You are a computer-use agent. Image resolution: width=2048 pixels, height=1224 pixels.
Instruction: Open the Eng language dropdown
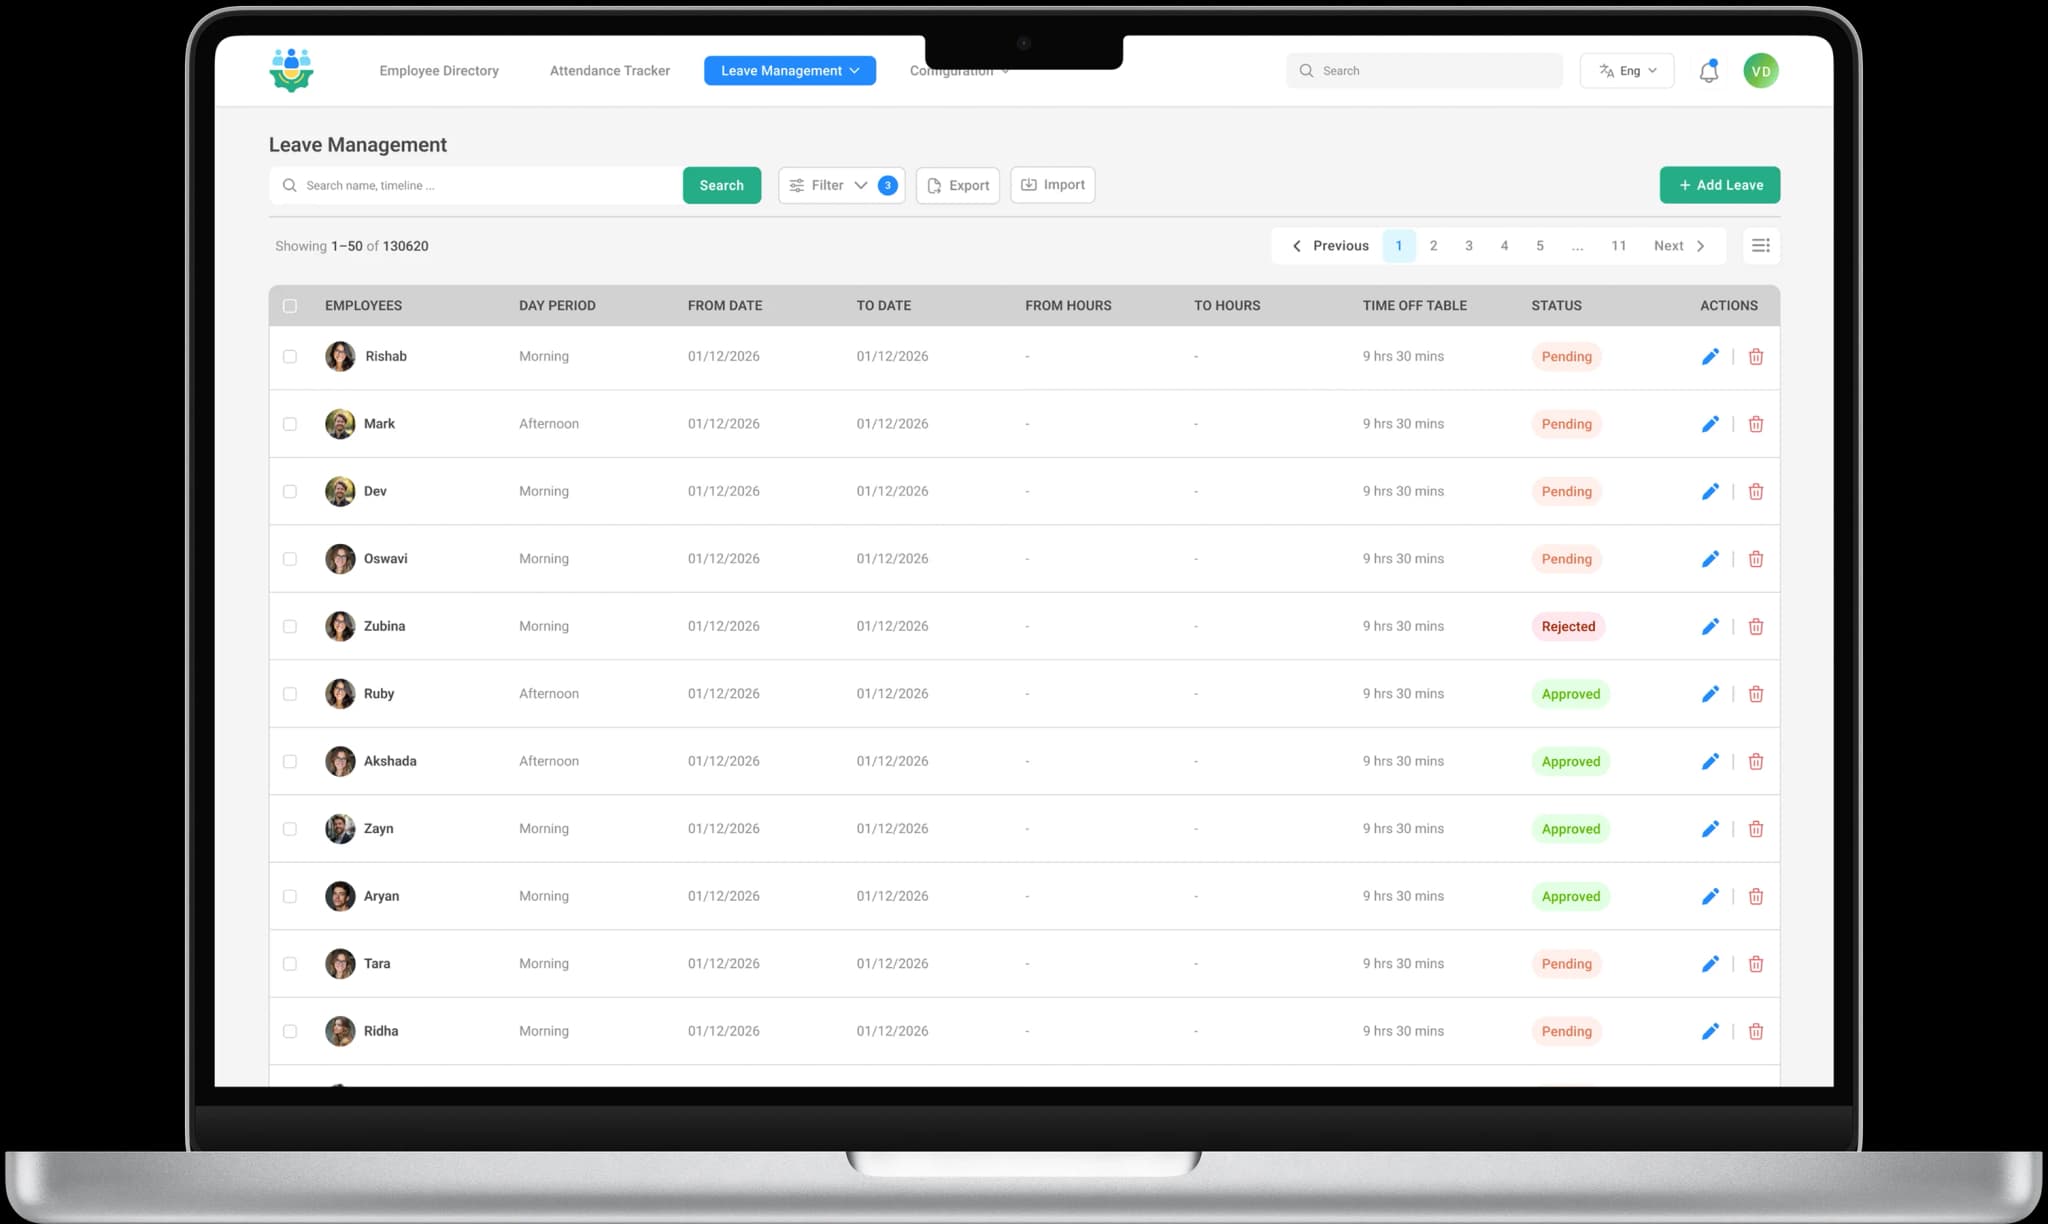point(1626,71)
